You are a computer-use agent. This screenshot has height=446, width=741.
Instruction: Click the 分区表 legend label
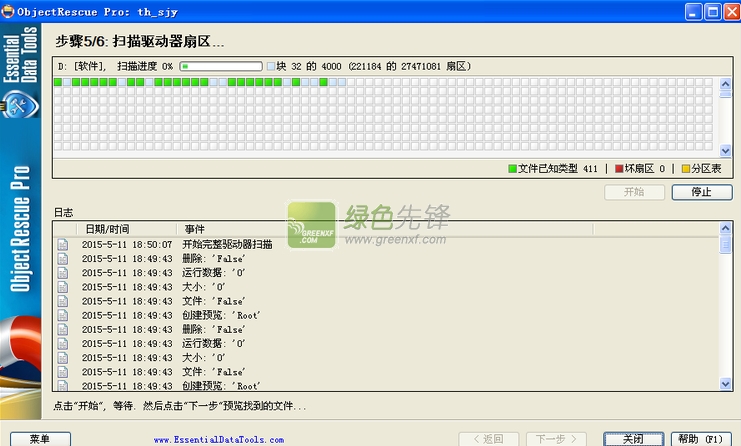706,169
